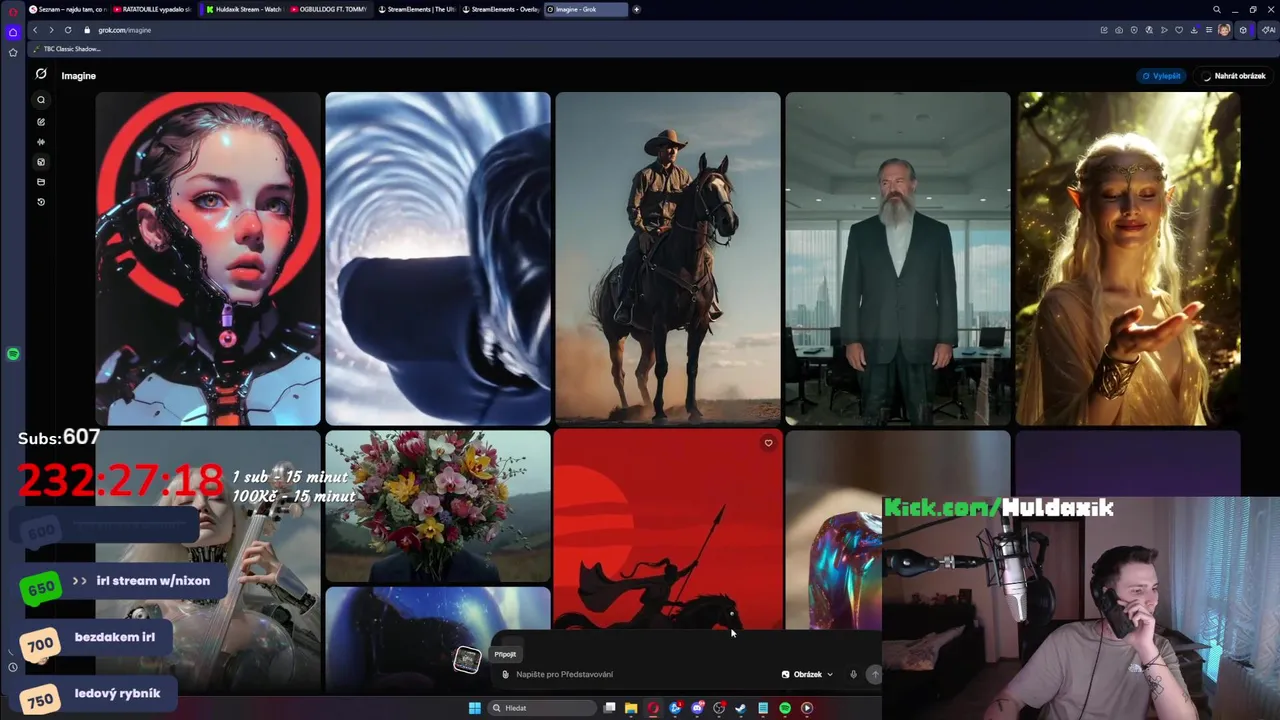The width and height of the screenshot is (1280, 720).
Task: Click the browser tab search magnifier icon
Action: point(1216,9)
